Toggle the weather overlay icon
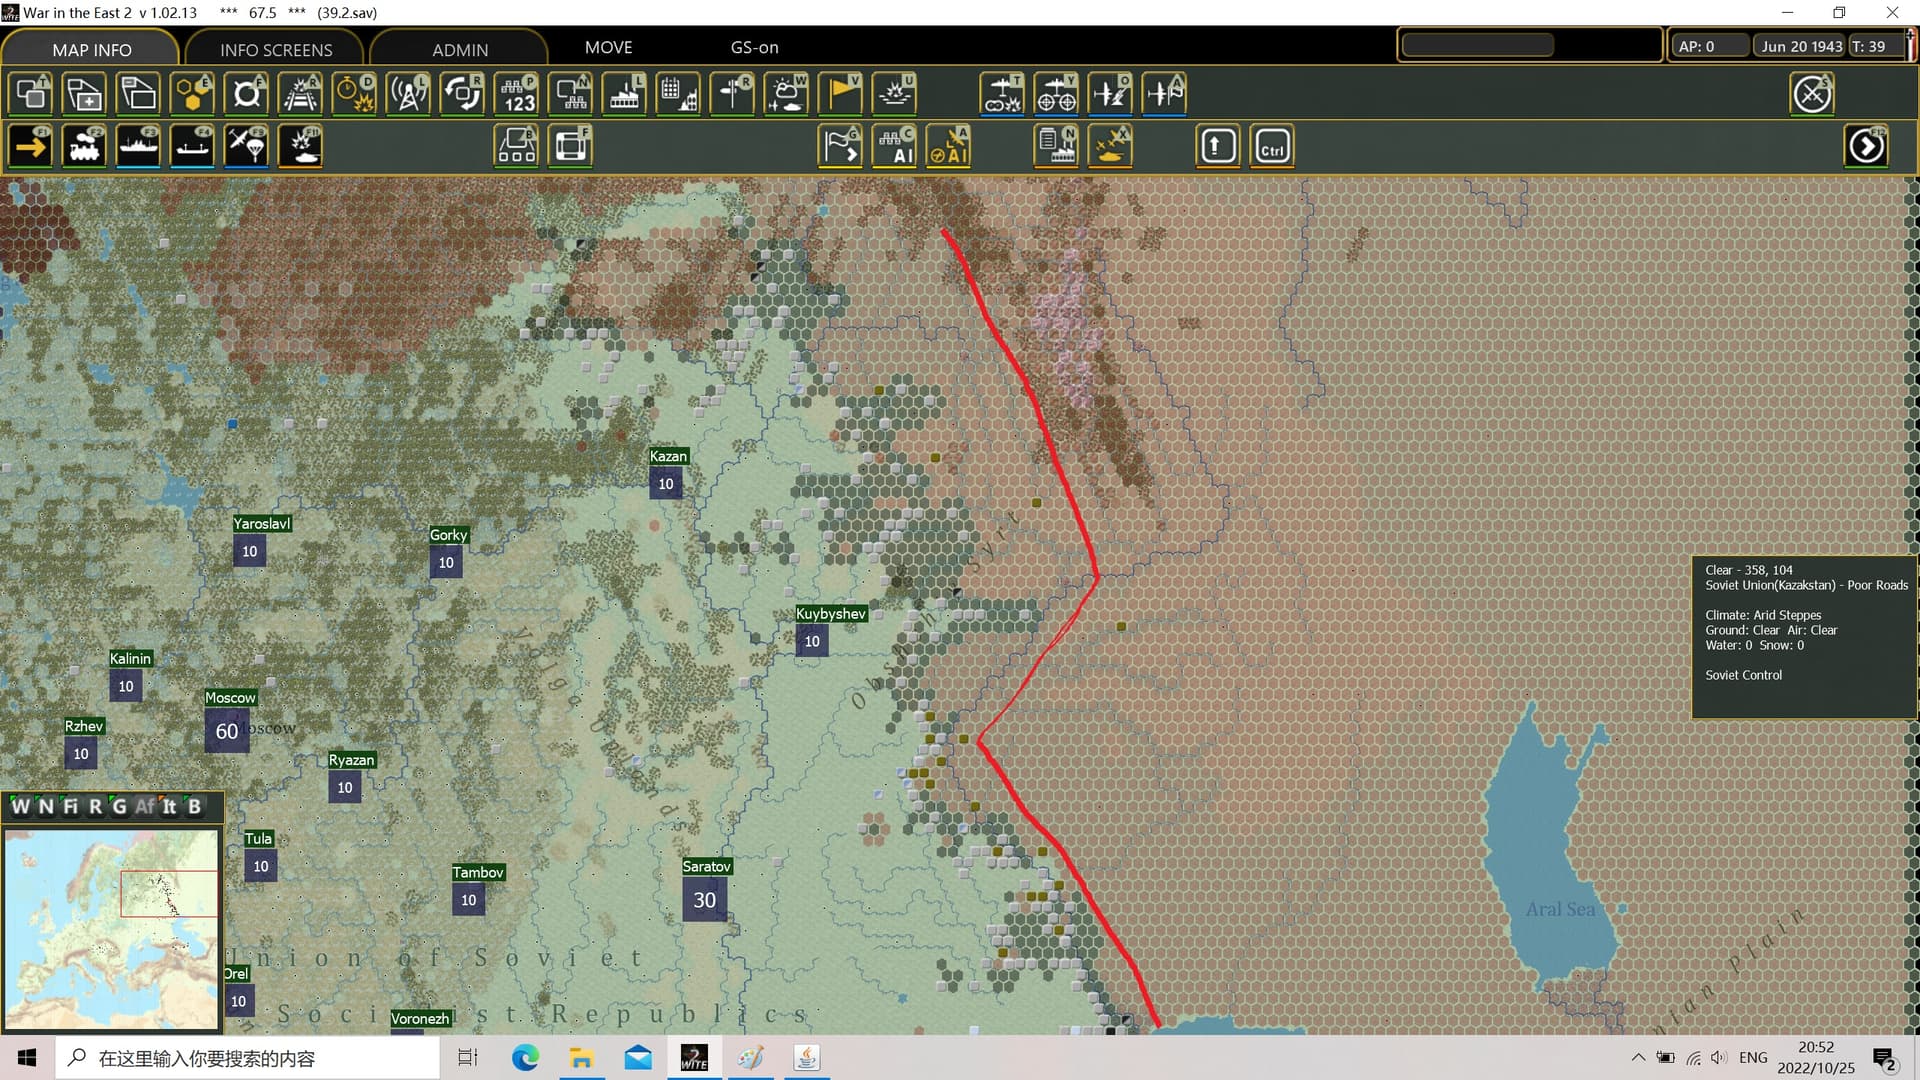Viewport: 1920px width, 1080px height. (x=787, y=94)
